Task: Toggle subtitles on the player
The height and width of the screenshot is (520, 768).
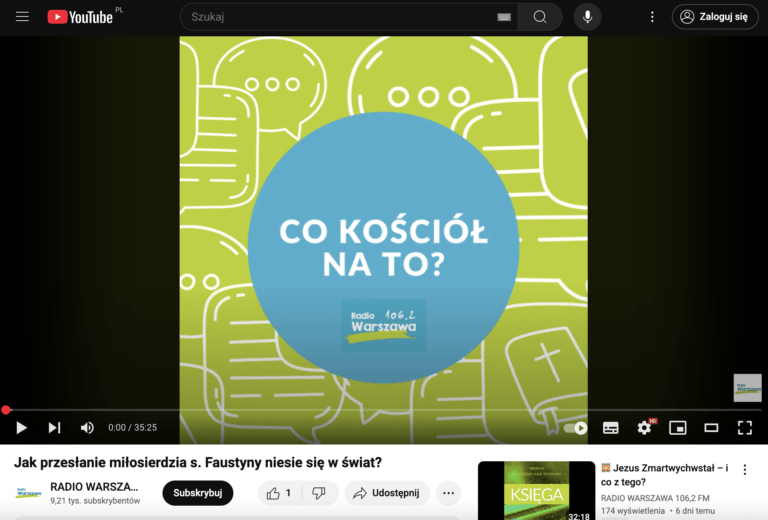Action: (610, 428)
